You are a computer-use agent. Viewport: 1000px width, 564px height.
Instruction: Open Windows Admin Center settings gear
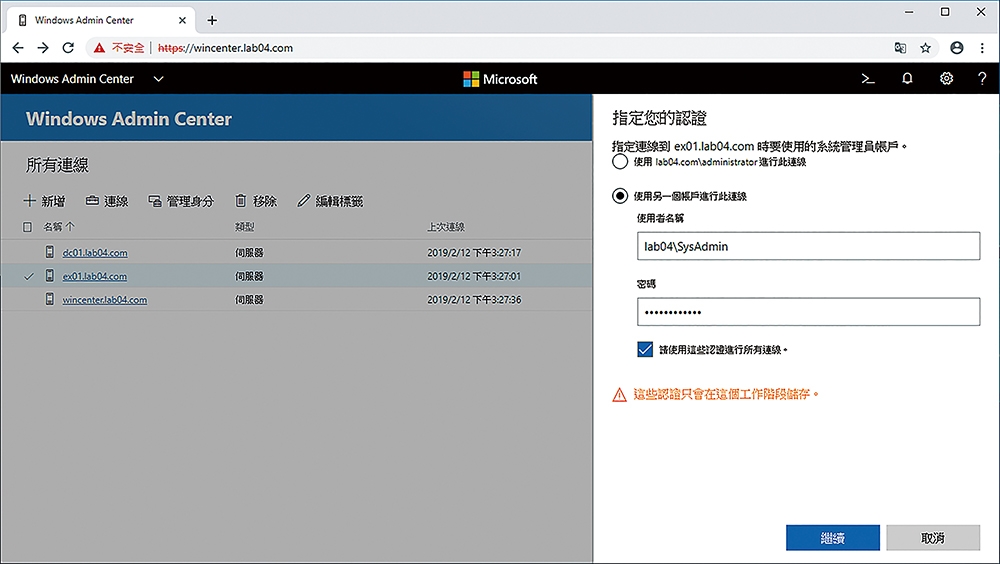(946, 78)
